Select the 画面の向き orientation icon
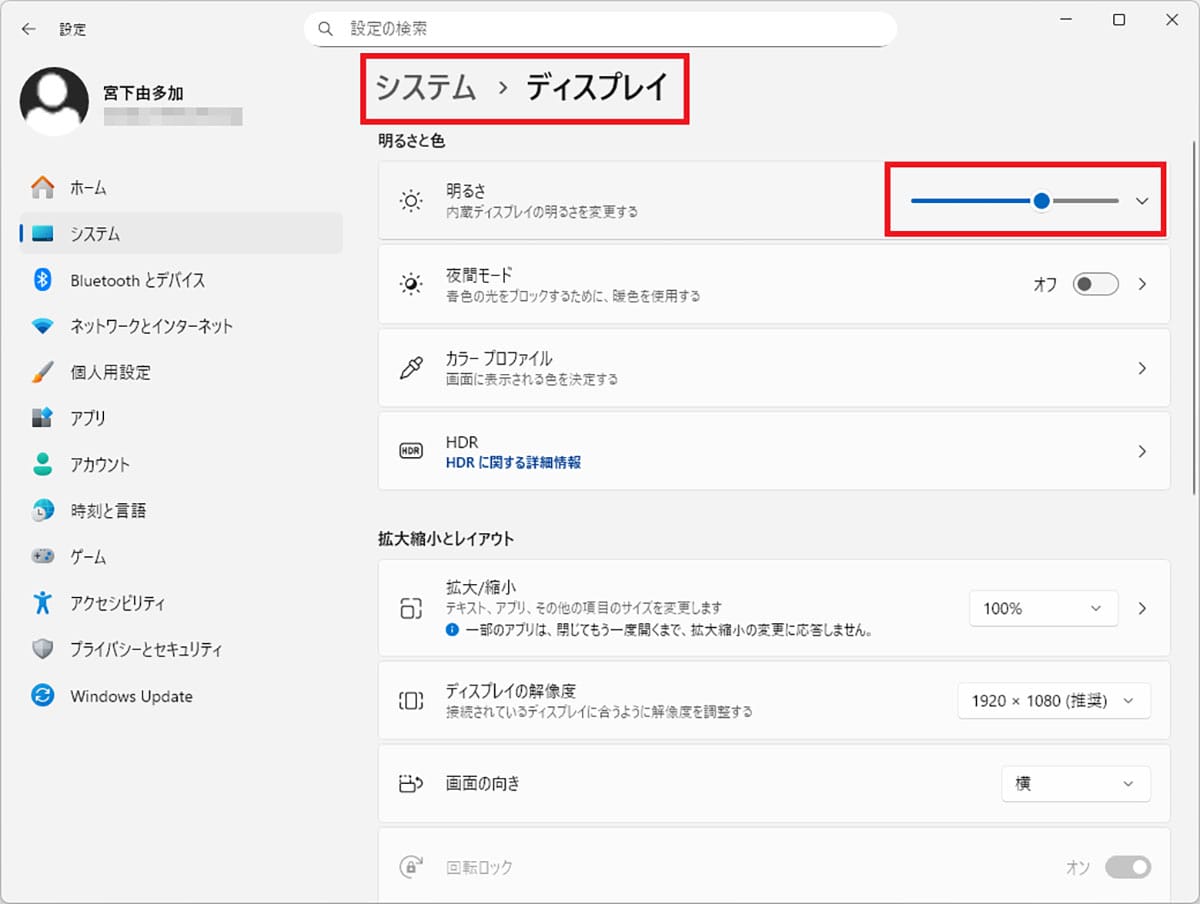 point(409,784)
